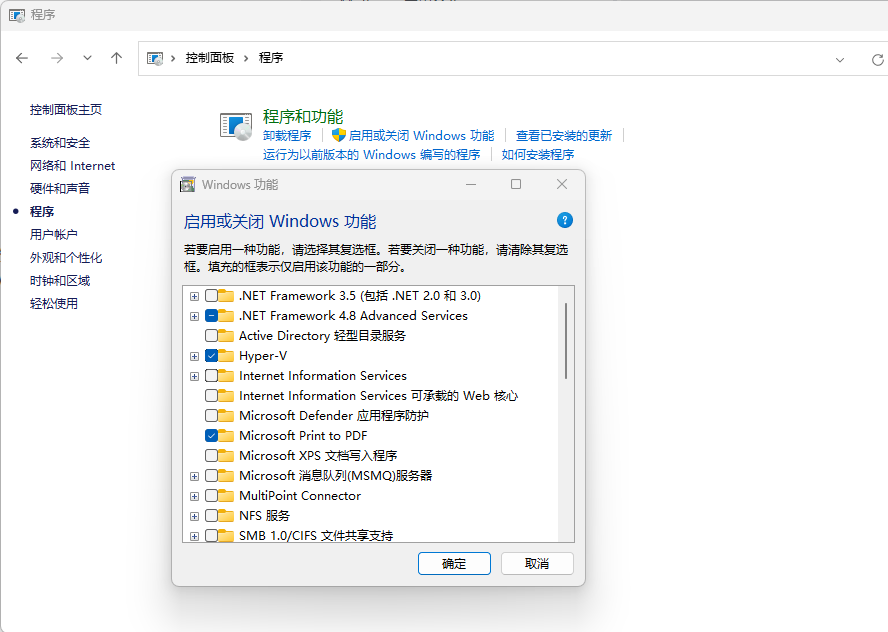Click the blue help question mark icon

tap(564, 221)
